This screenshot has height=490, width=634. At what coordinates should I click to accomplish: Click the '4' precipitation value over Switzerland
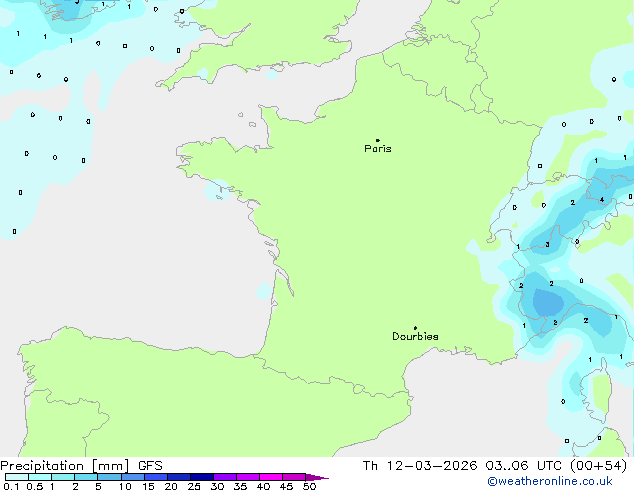pyautogui.click(x=602, y=200)
